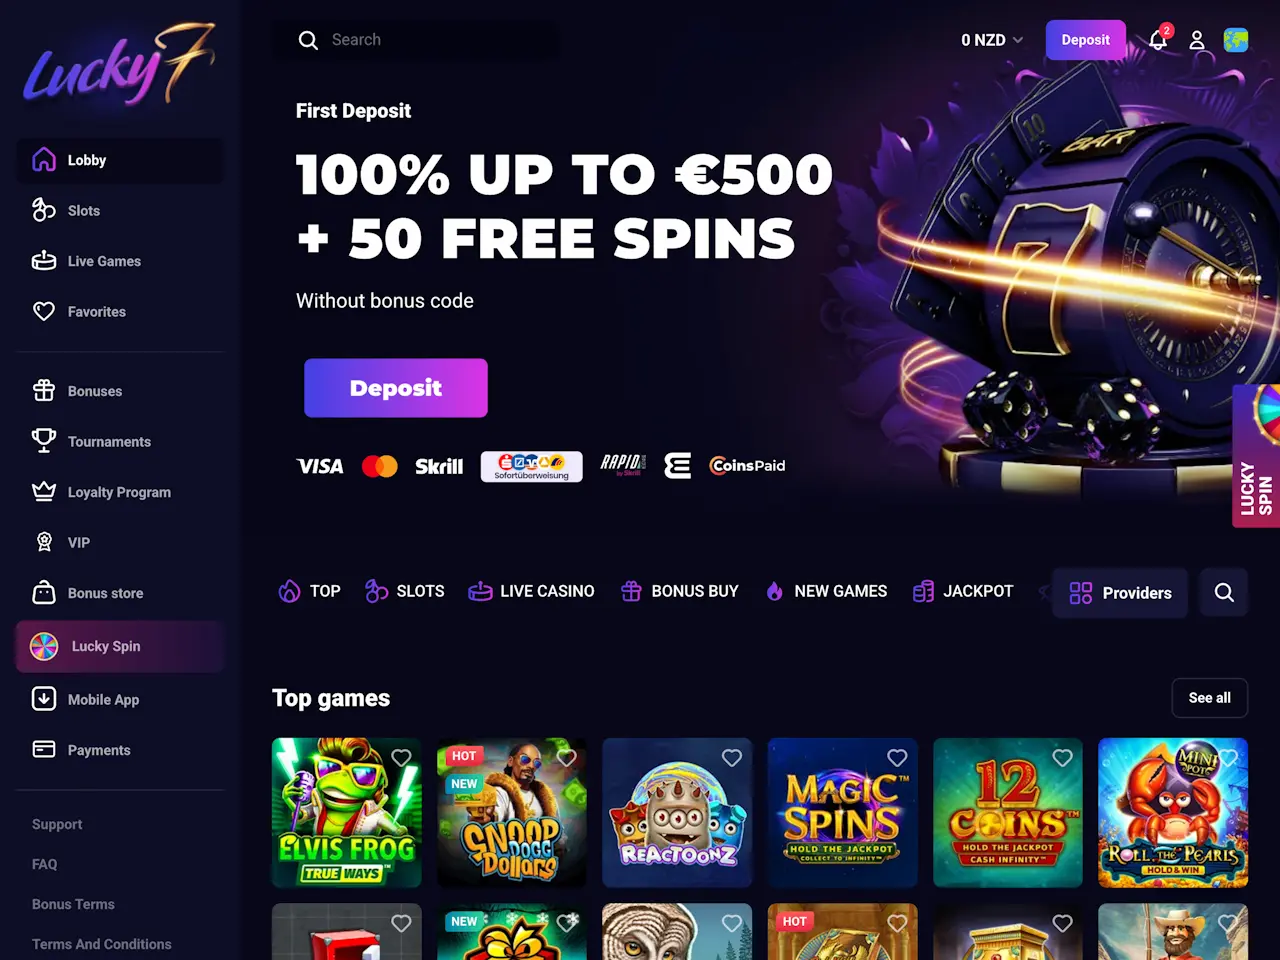1280x960 pixels.
Task: Click the large Deposit banner button
Action: 396,388
